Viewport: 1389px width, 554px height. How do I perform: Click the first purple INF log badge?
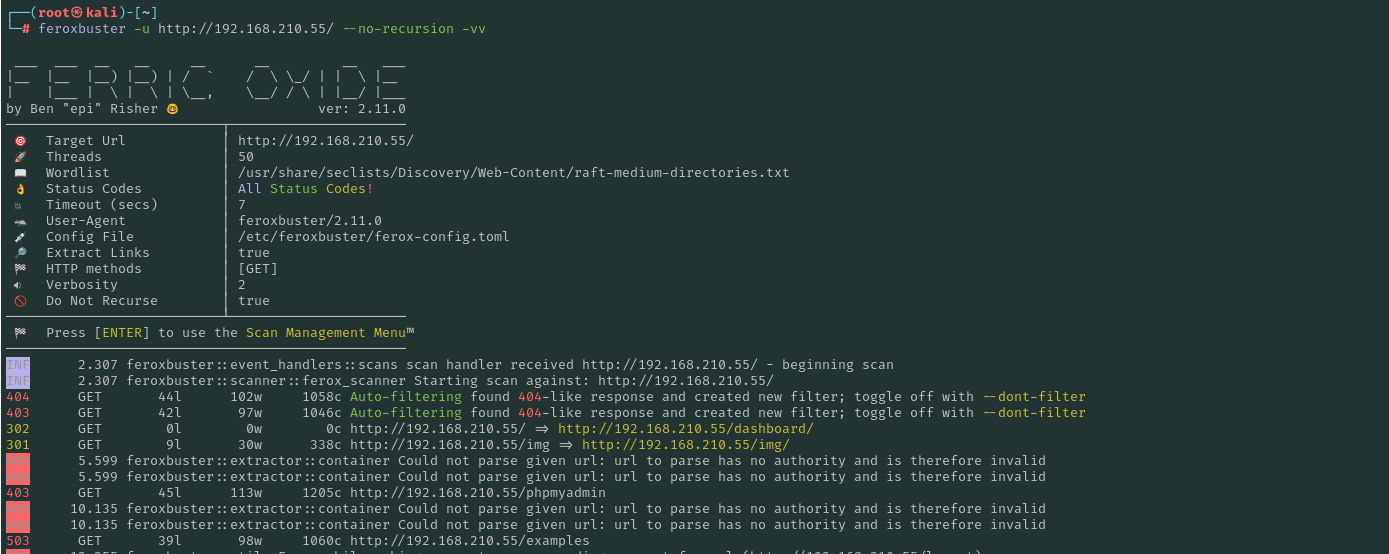click(x=18, y=365)
